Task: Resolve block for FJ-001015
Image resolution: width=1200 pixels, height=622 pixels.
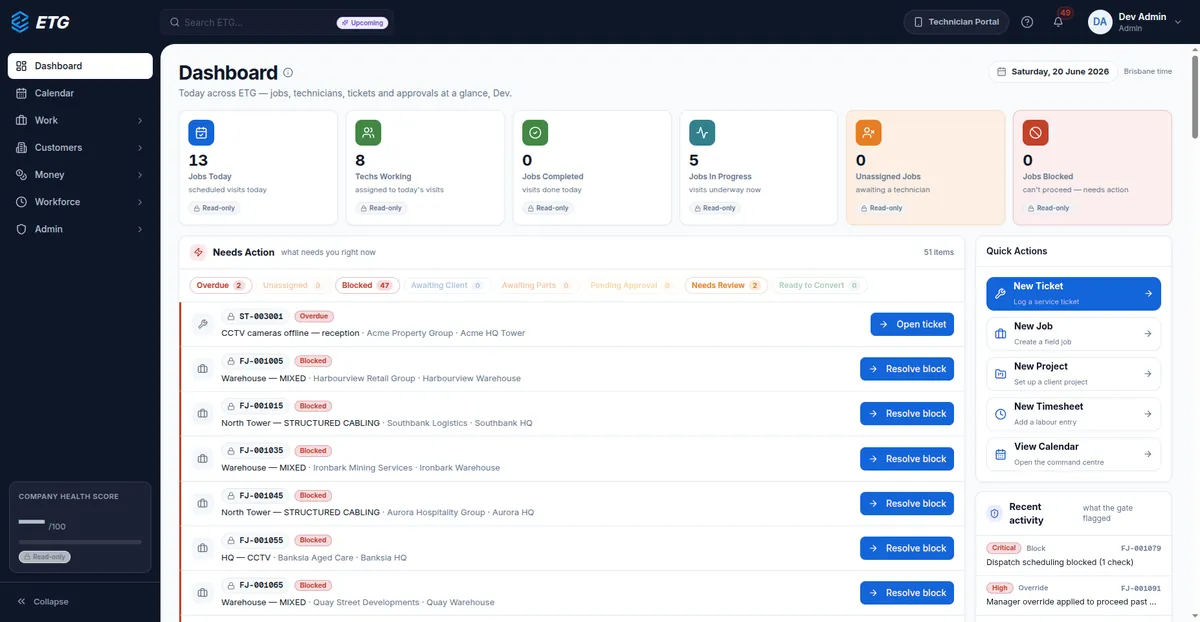Action: pos(907,414)
